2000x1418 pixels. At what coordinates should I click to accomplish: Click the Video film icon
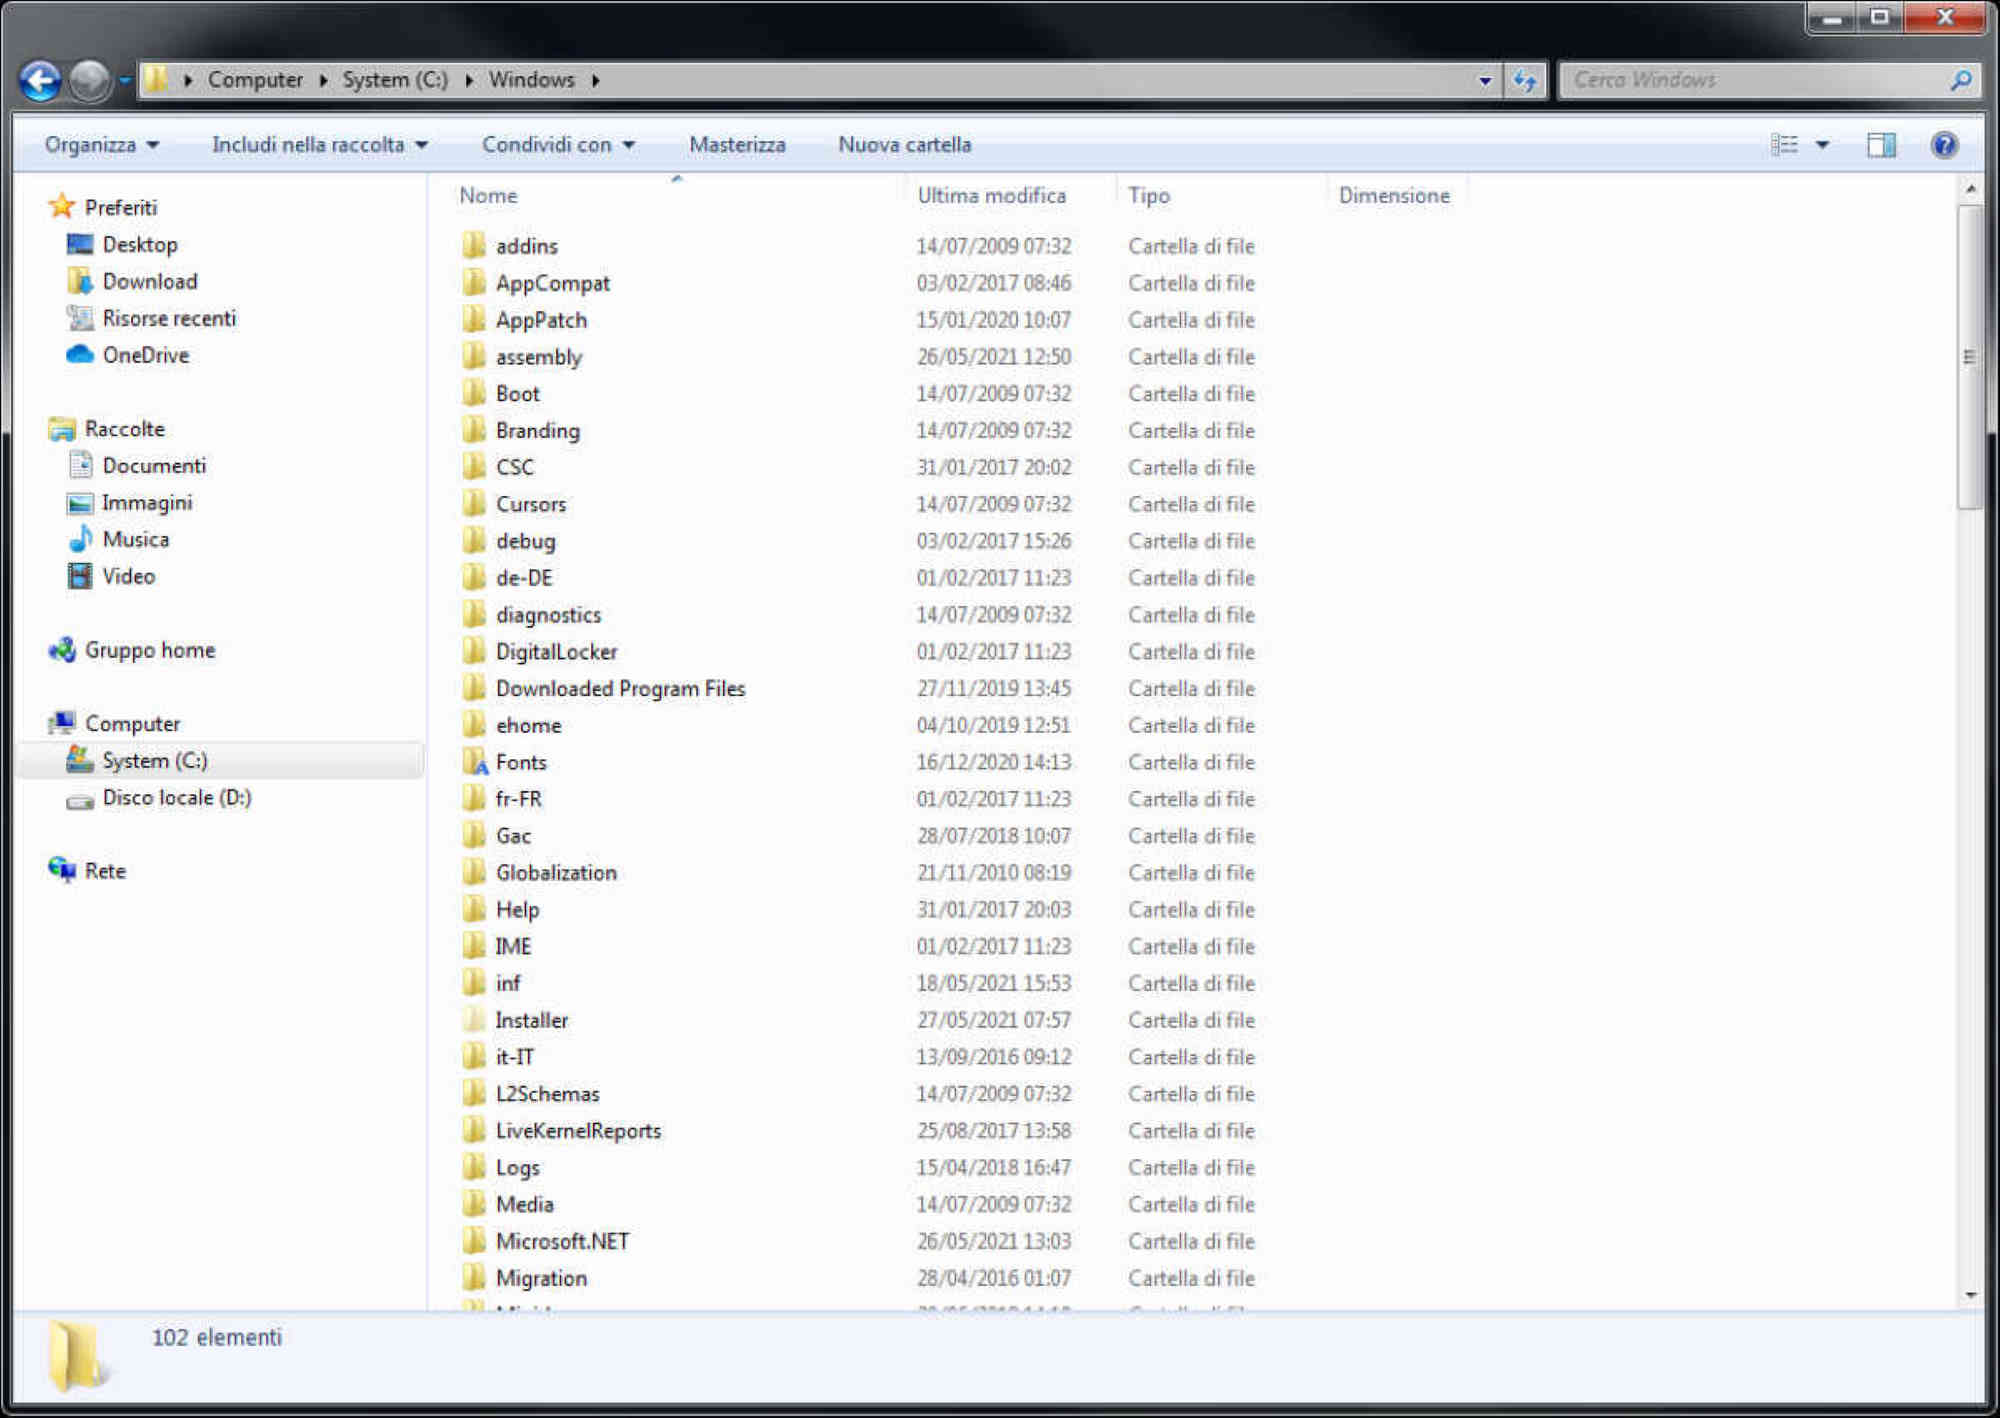click(x=79, y=577)
